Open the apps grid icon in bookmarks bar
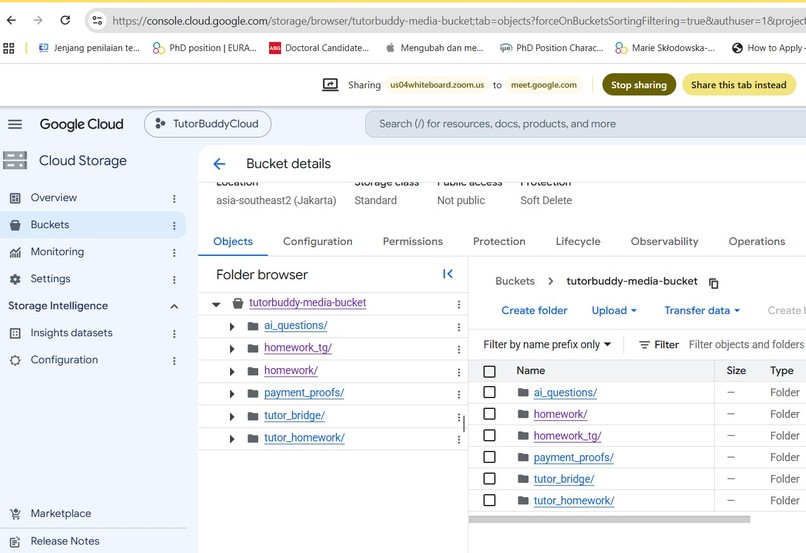The image size is (806, 553). tap(9, 48)
